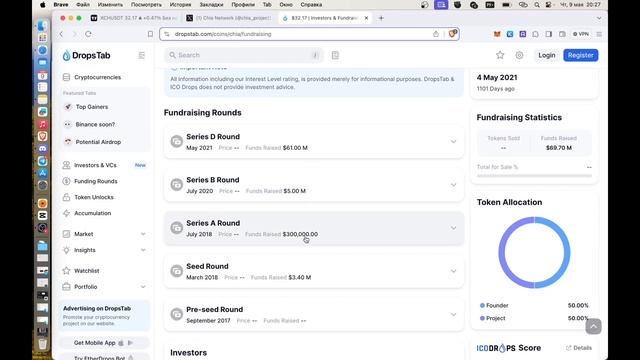The height and width of the screenshot is (360, 640).
Task: Open the Закладки menu
Action: point(211,4)
